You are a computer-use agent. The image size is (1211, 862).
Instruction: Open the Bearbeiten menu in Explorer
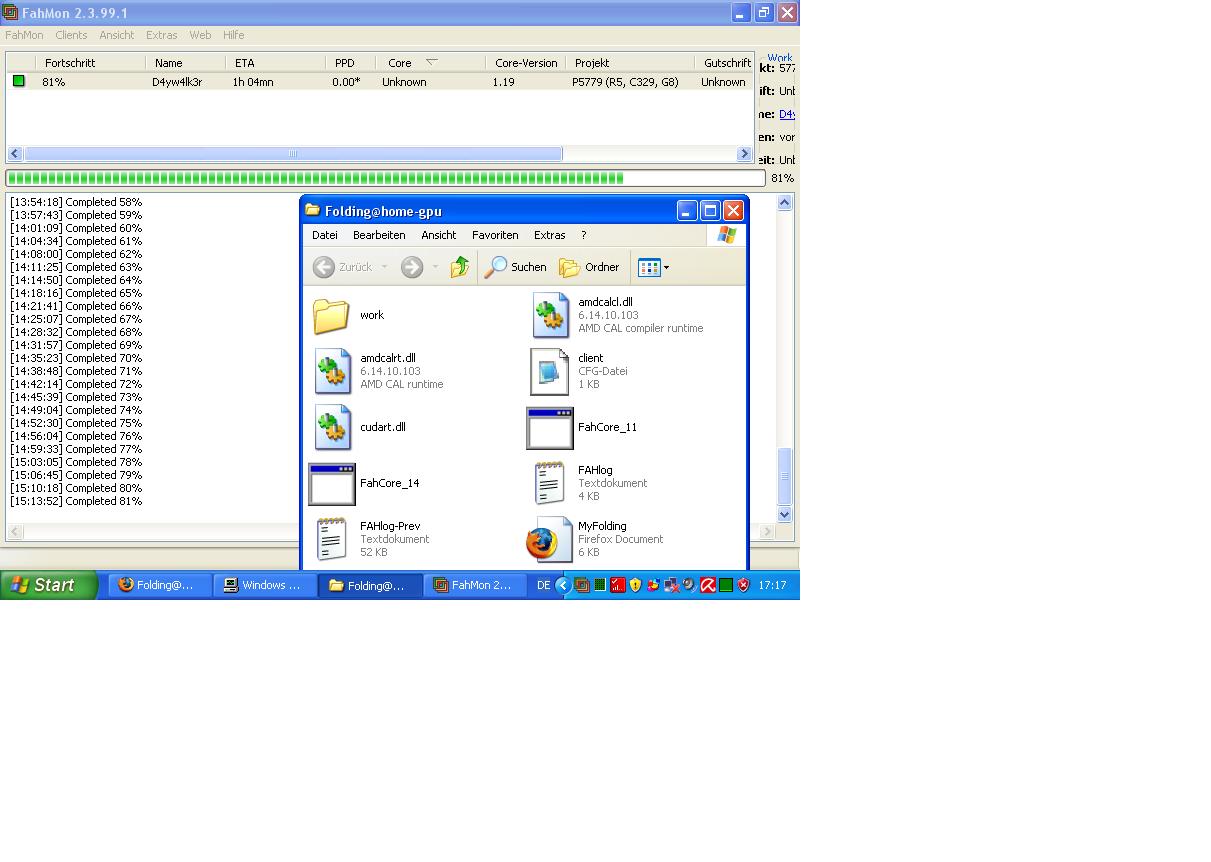point(379,235)
